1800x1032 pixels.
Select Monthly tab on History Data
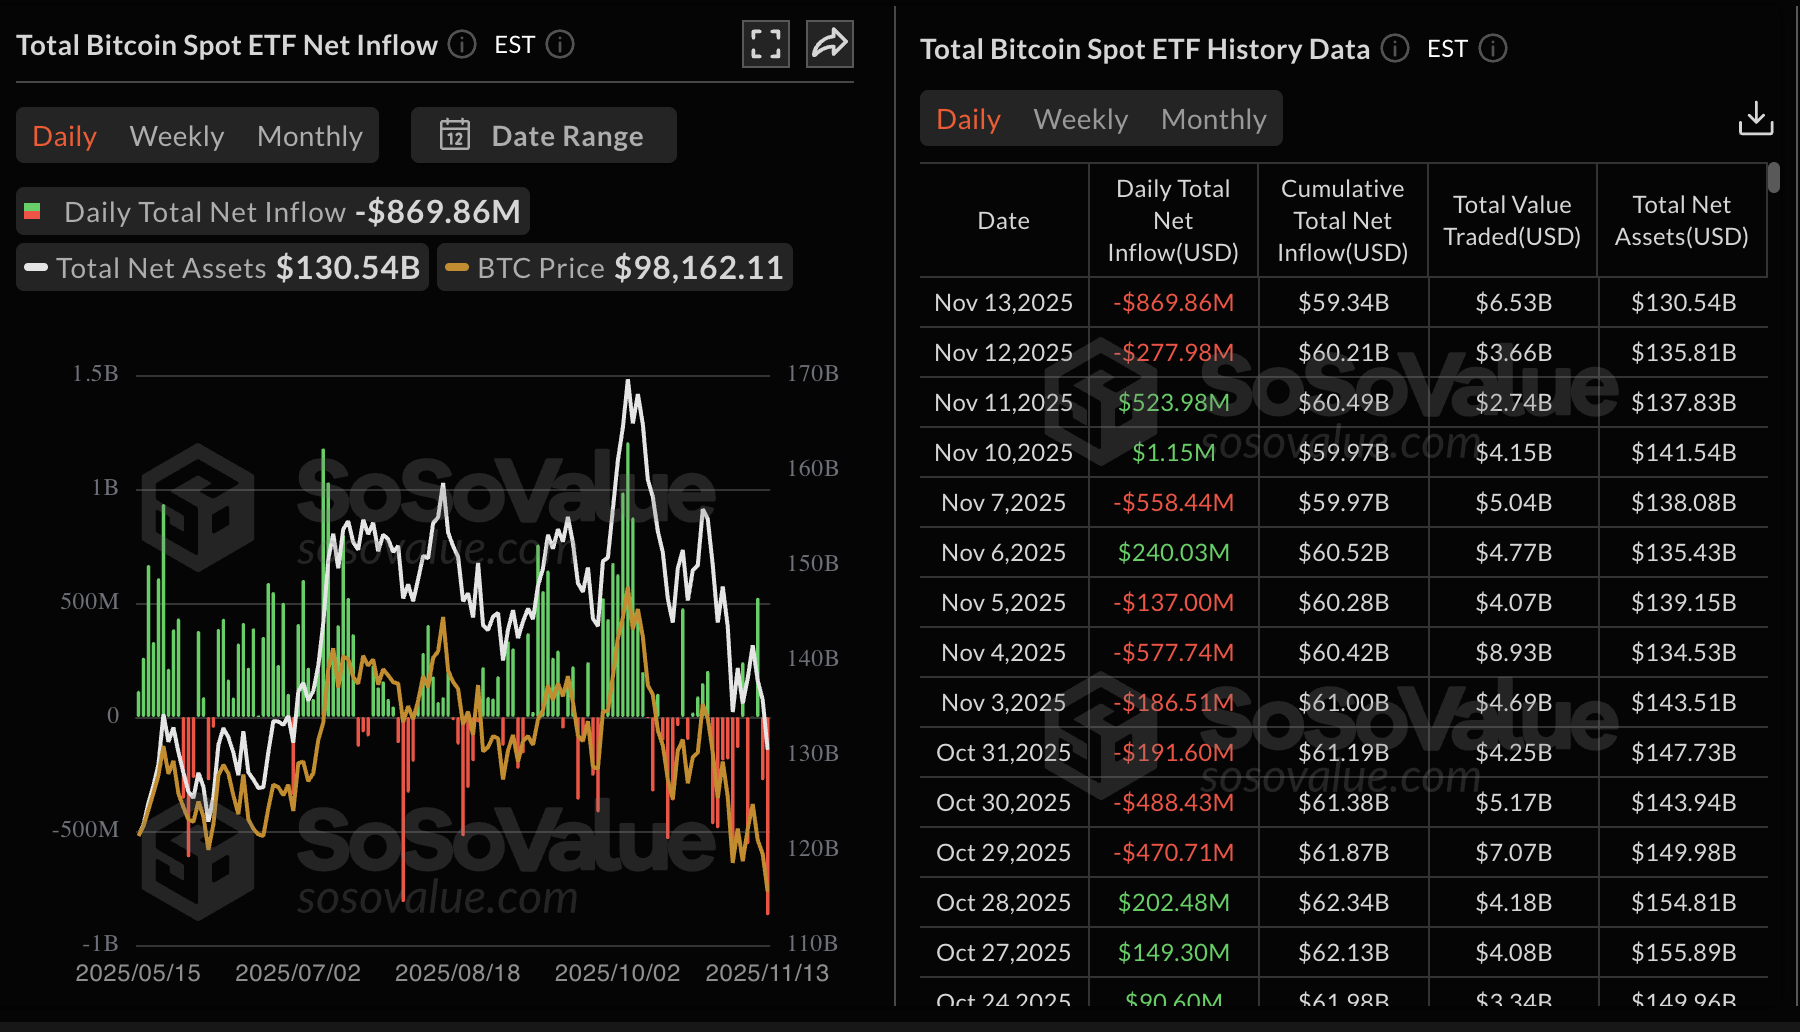1213,118
